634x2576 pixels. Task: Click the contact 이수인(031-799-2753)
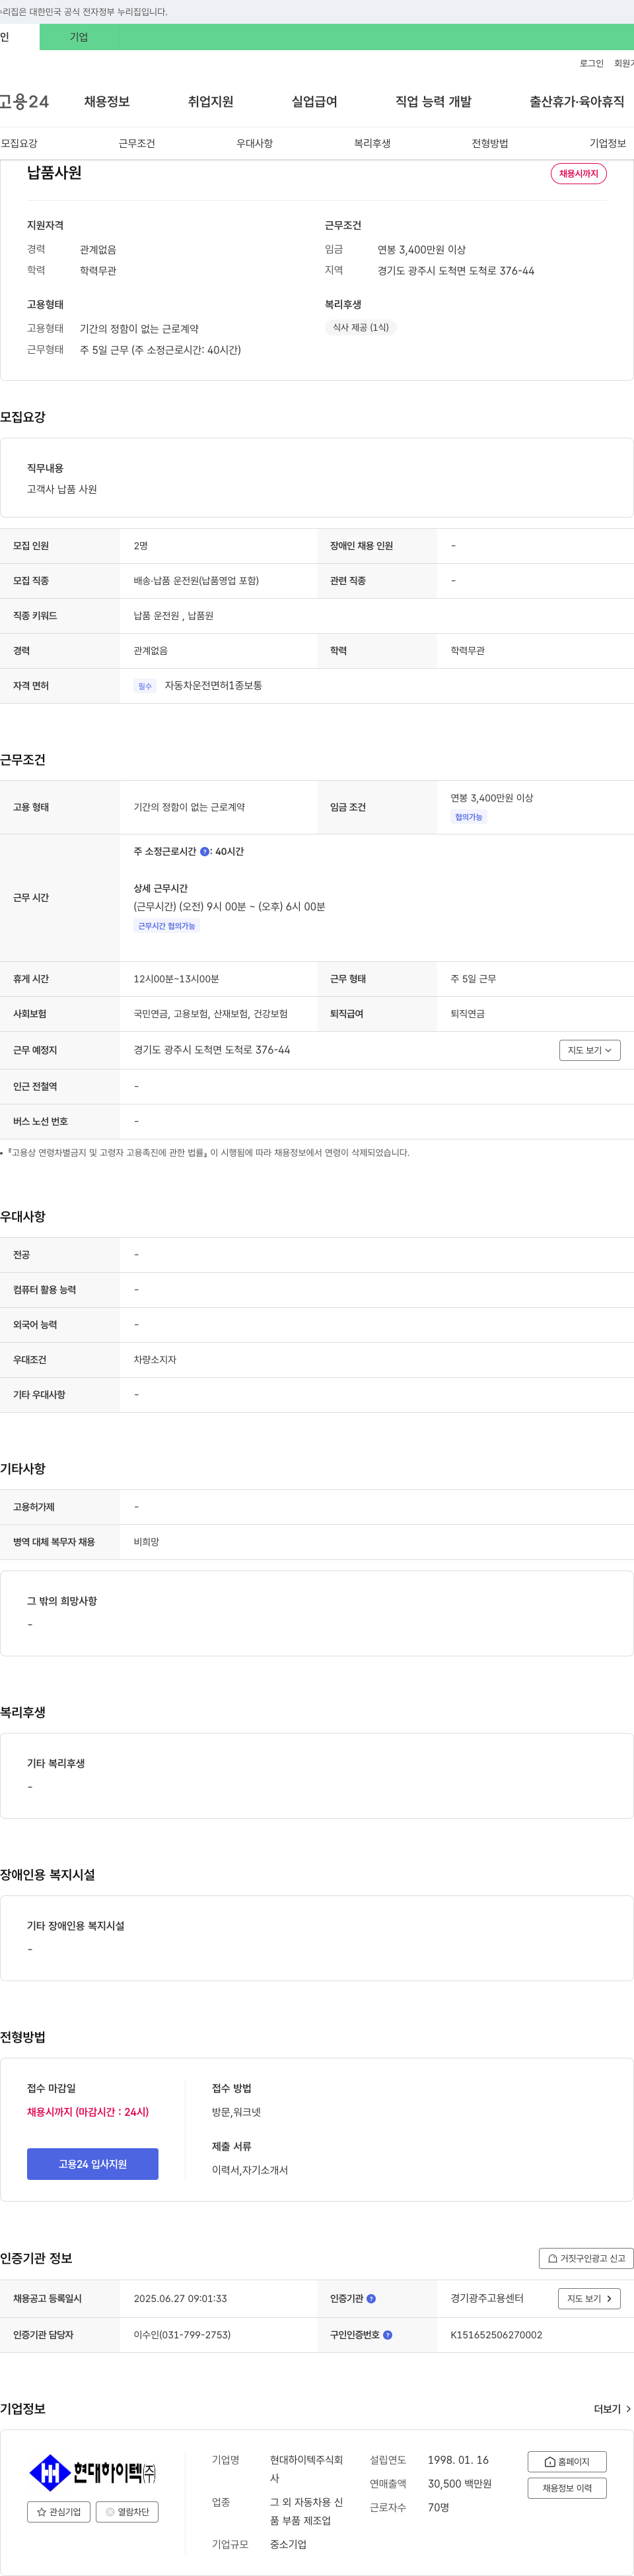pos(183,2335)
